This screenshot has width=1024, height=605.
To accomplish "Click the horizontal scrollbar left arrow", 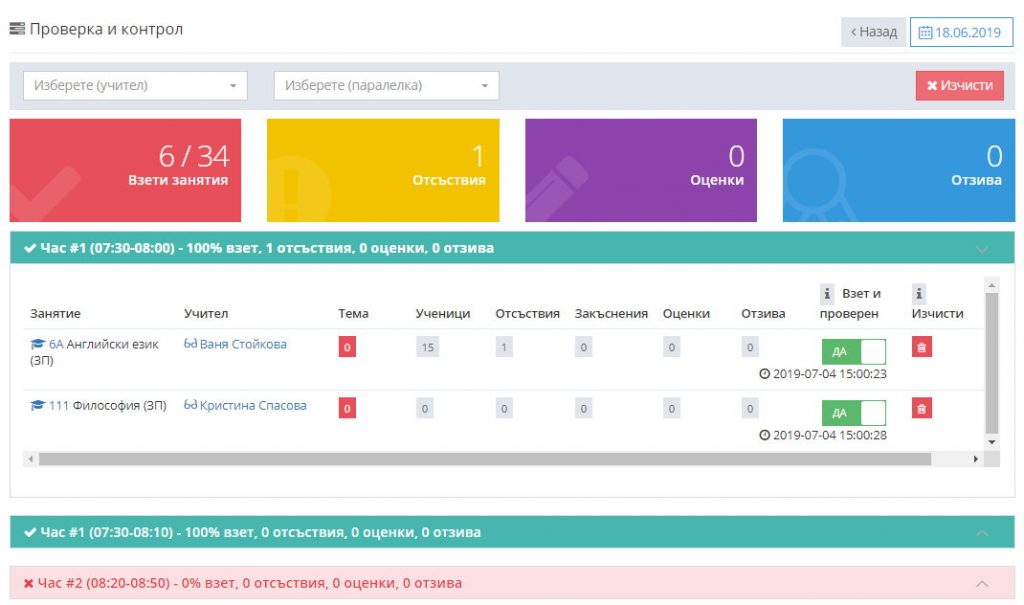I will click(x=31, y=459).
